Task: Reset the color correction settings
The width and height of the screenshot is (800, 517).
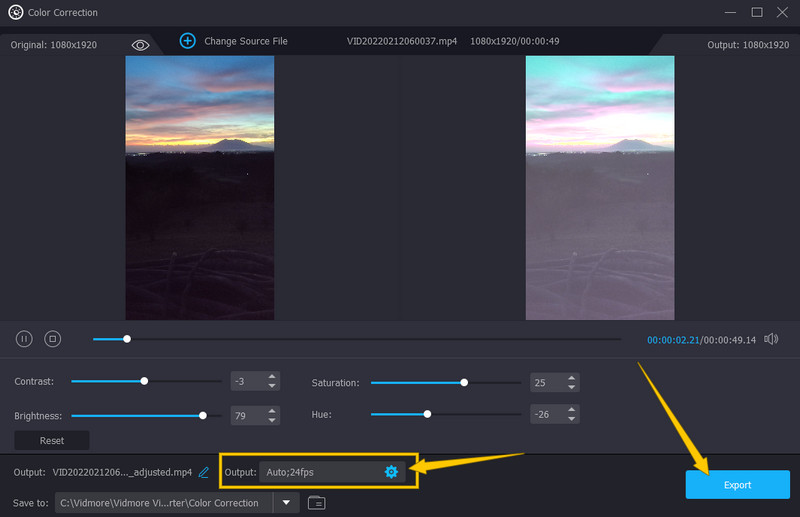Action: point(52,440)
